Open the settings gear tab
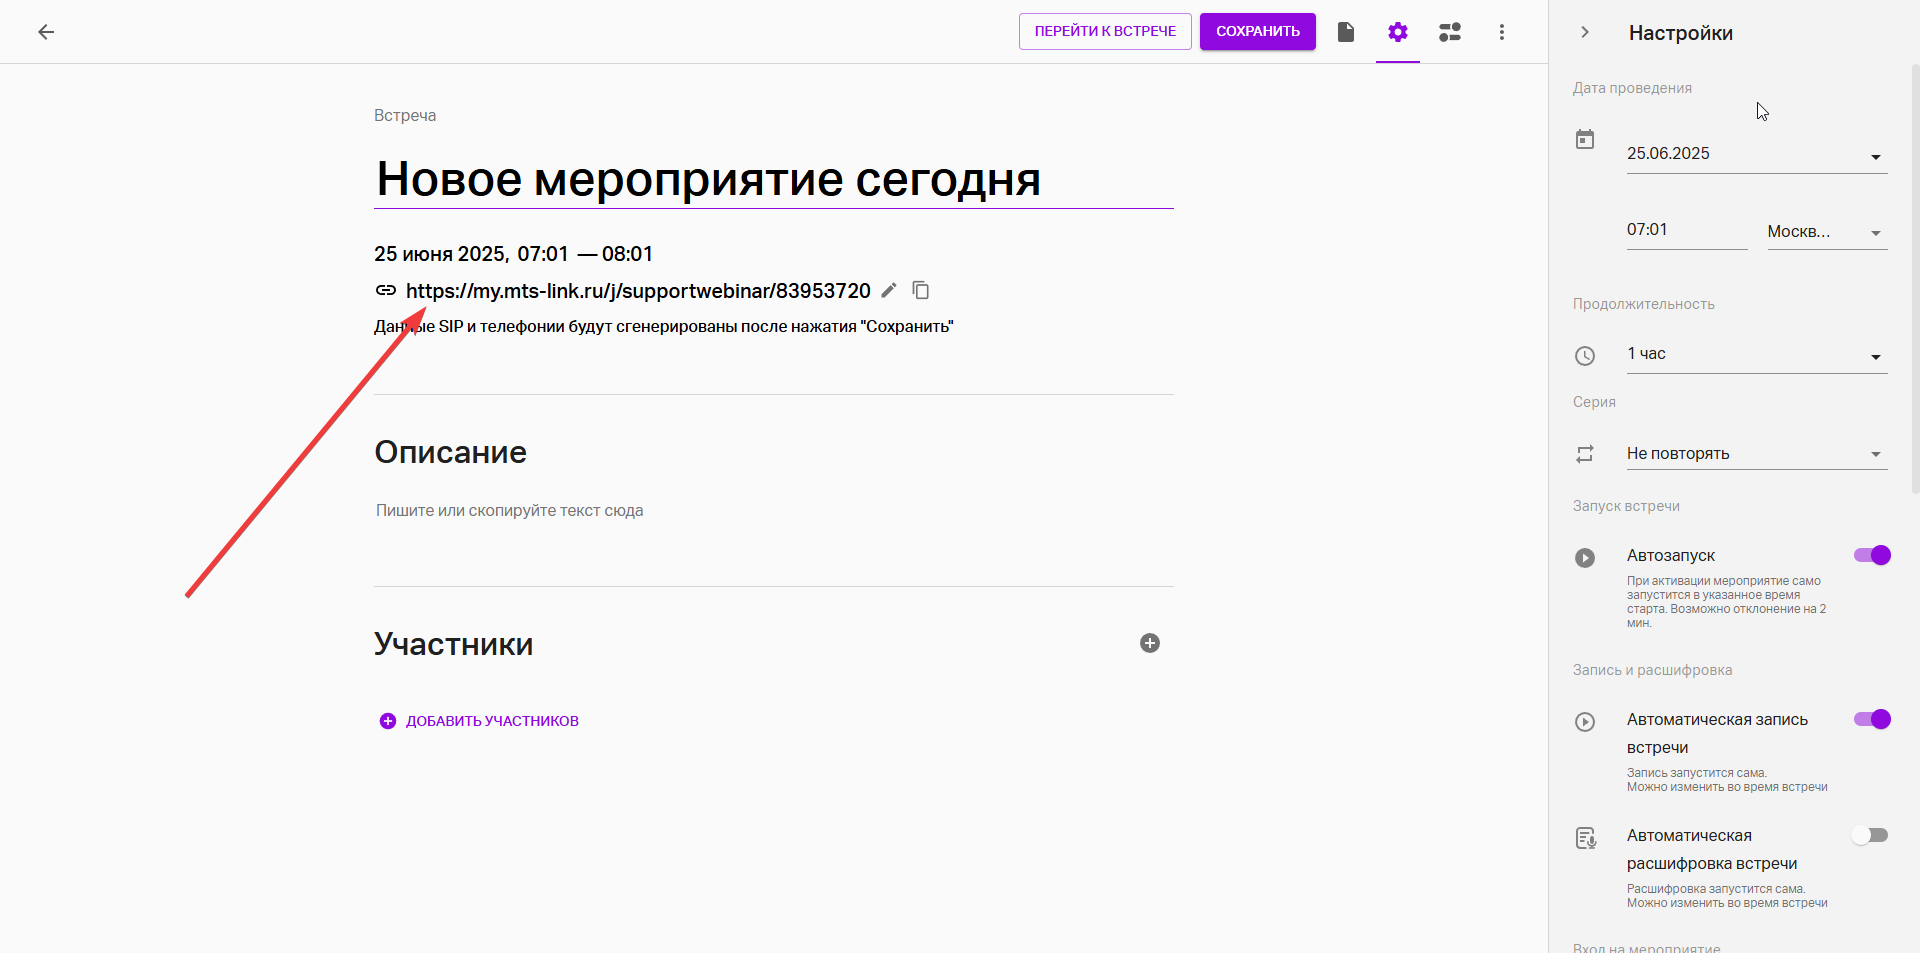 (1398, 32)
